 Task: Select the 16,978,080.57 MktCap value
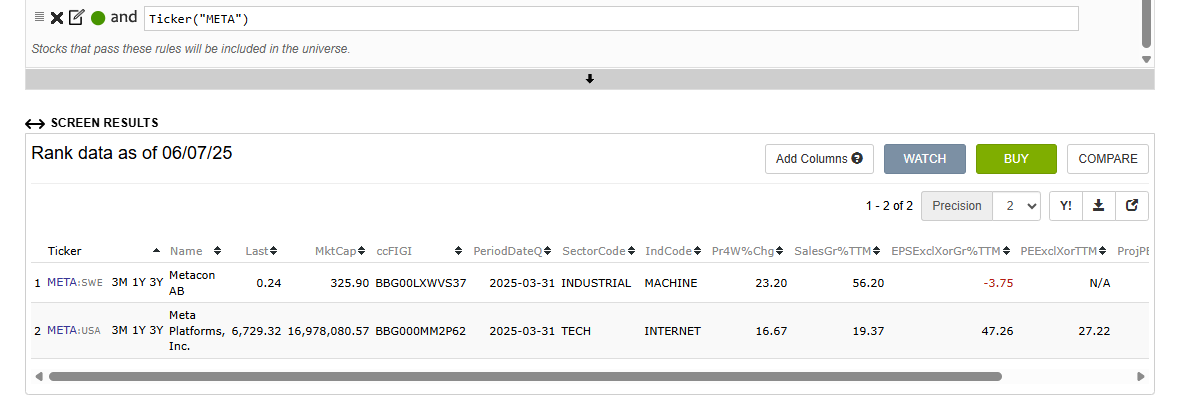tap(328, 331)
